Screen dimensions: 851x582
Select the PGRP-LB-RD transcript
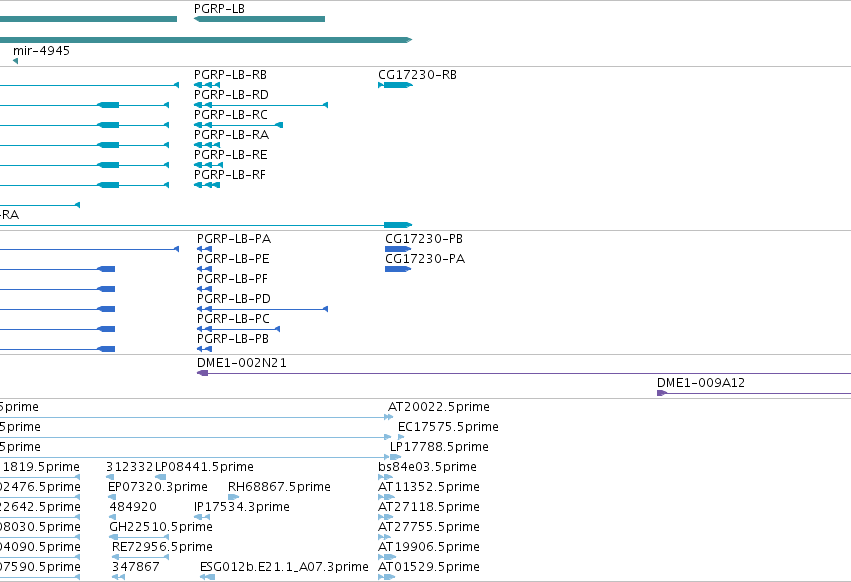pyautogui.click(x=261, y=105)
